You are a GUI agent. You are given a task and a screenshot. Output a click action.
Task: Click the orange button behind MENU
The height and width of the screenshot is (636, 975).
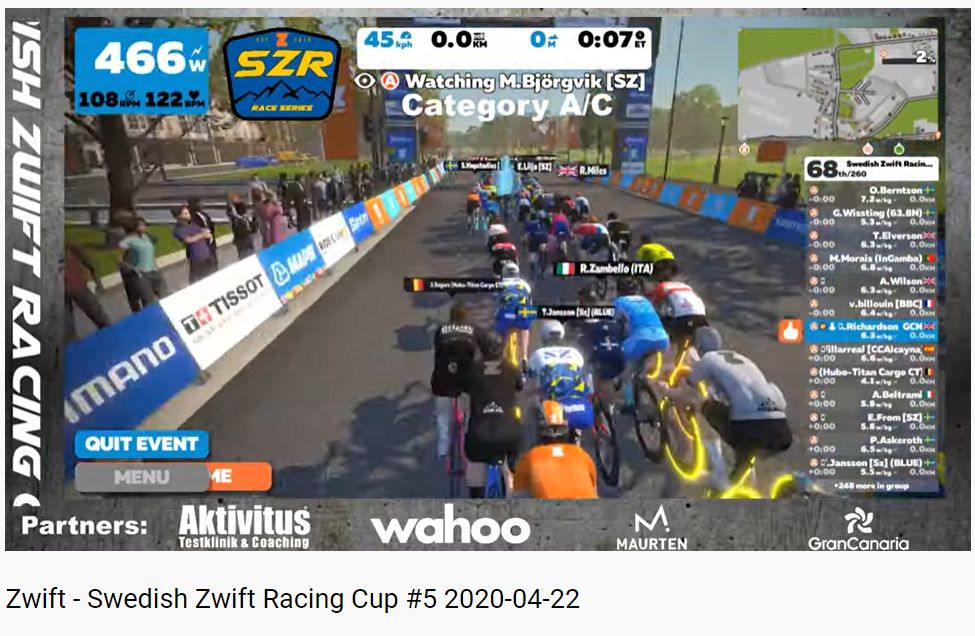240,477
